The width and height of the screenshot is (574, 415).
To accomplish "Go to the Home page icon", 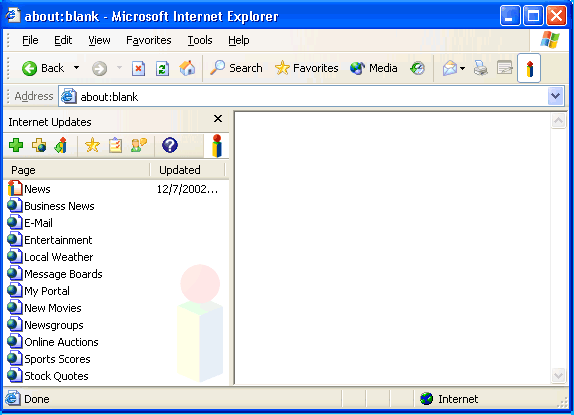I will pos(187,68).
